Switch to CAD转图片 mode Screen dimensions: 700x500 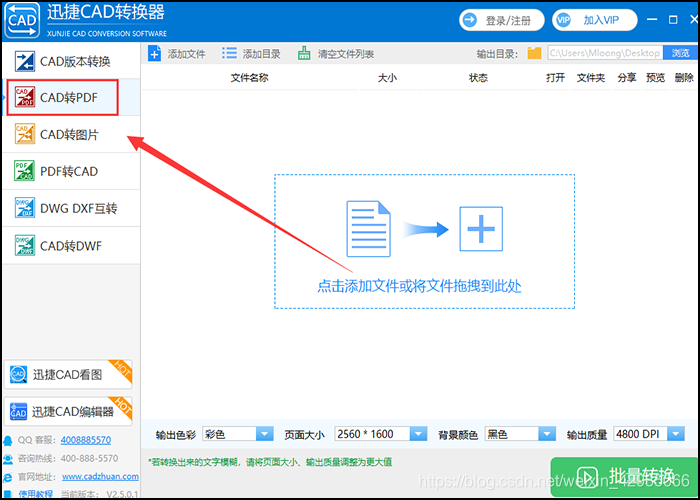tap(71, 135)
